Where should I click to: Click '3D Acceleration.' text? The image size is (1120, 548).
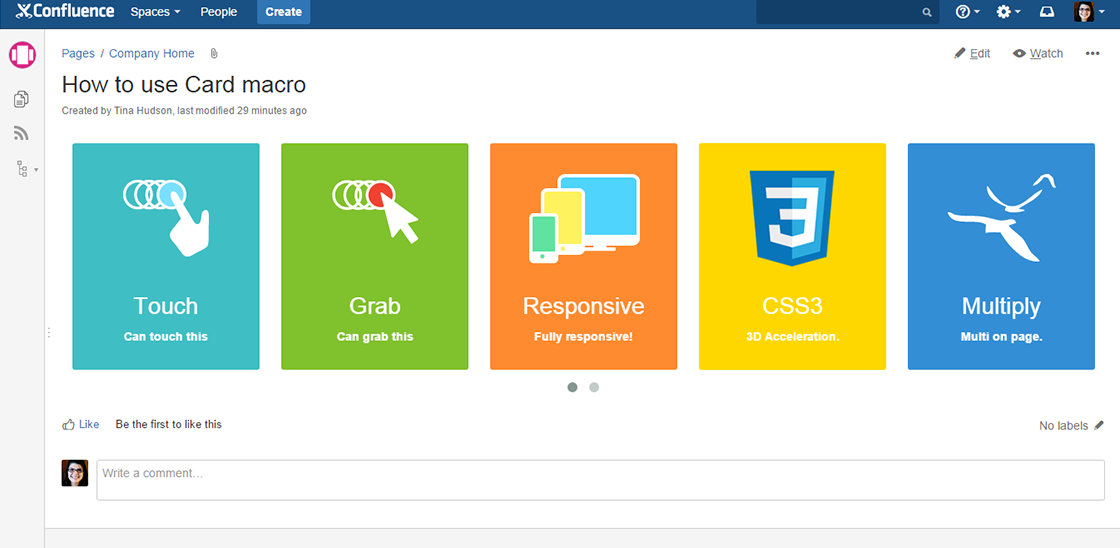click(792, 337)
